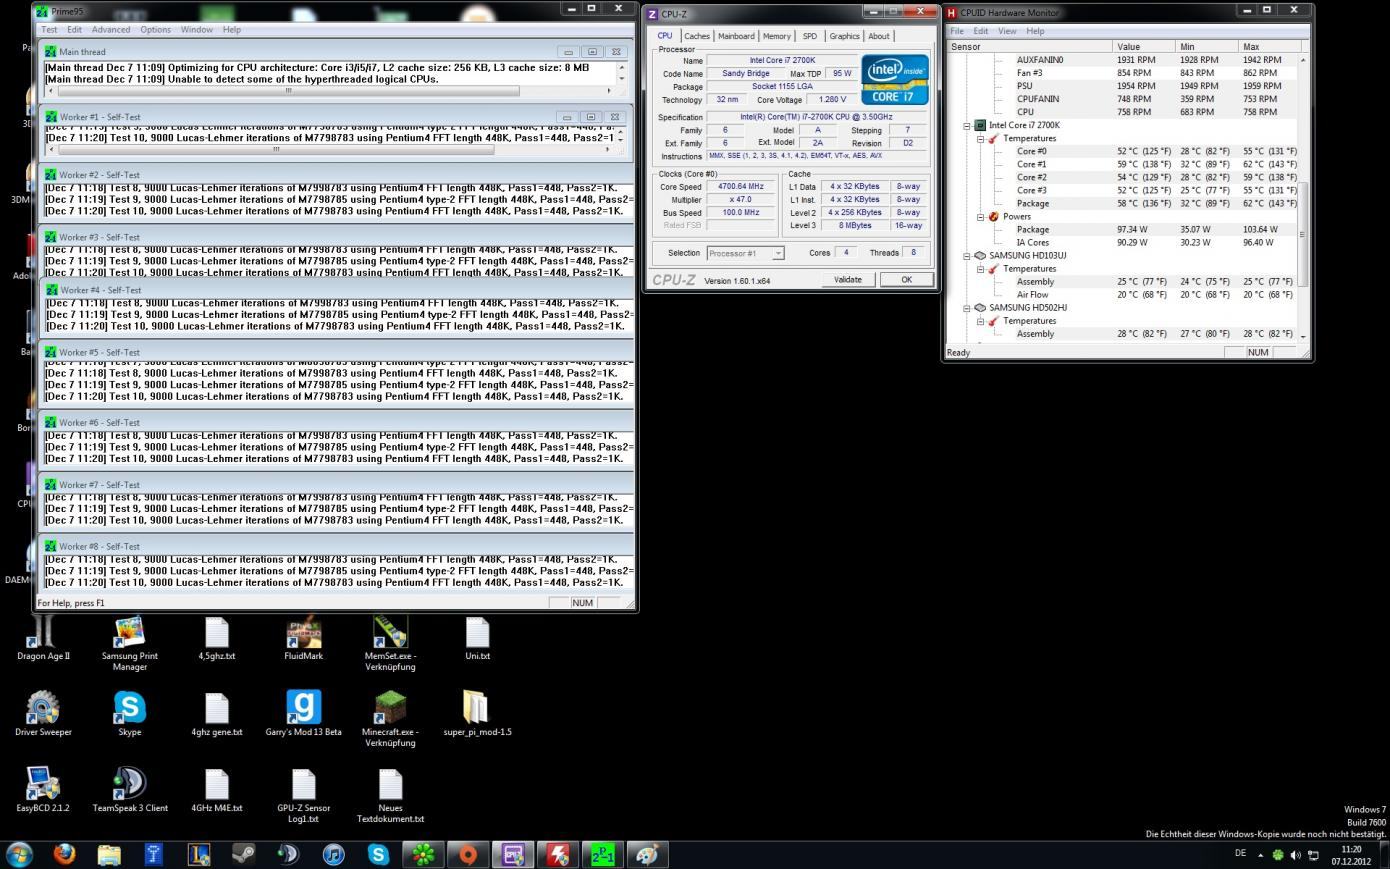
Task: Switch to the Graphics tab in CPU-Z
Action: 844,36
